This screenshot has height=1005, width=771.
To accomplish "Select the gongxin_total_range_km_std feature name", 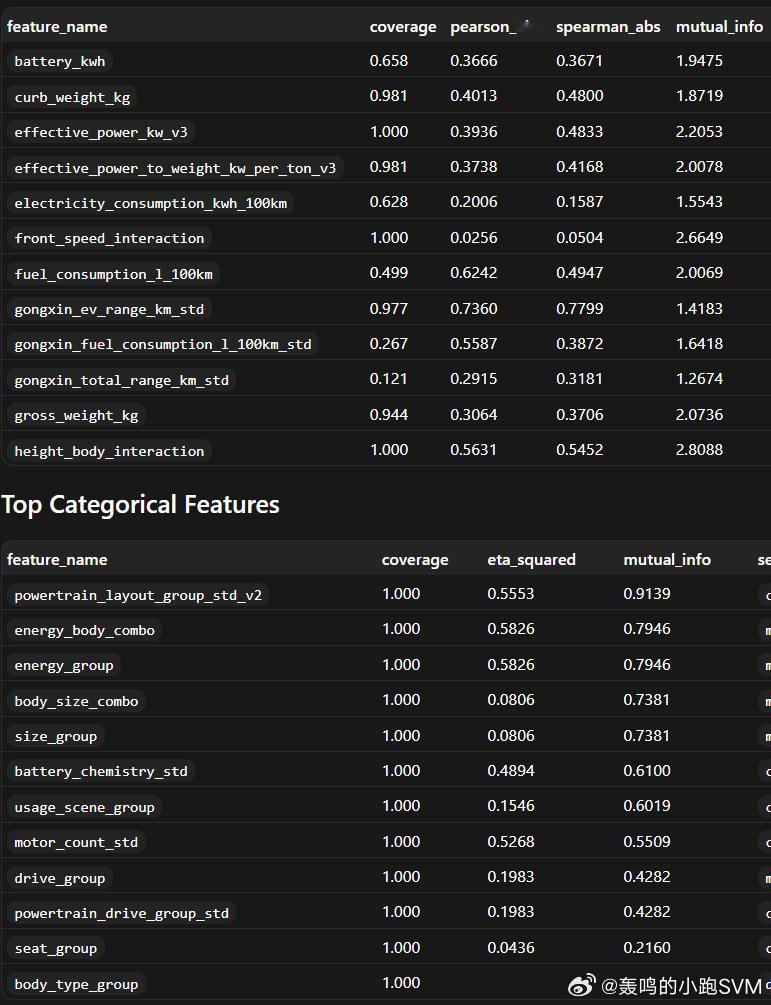I will tap(122, 381).
